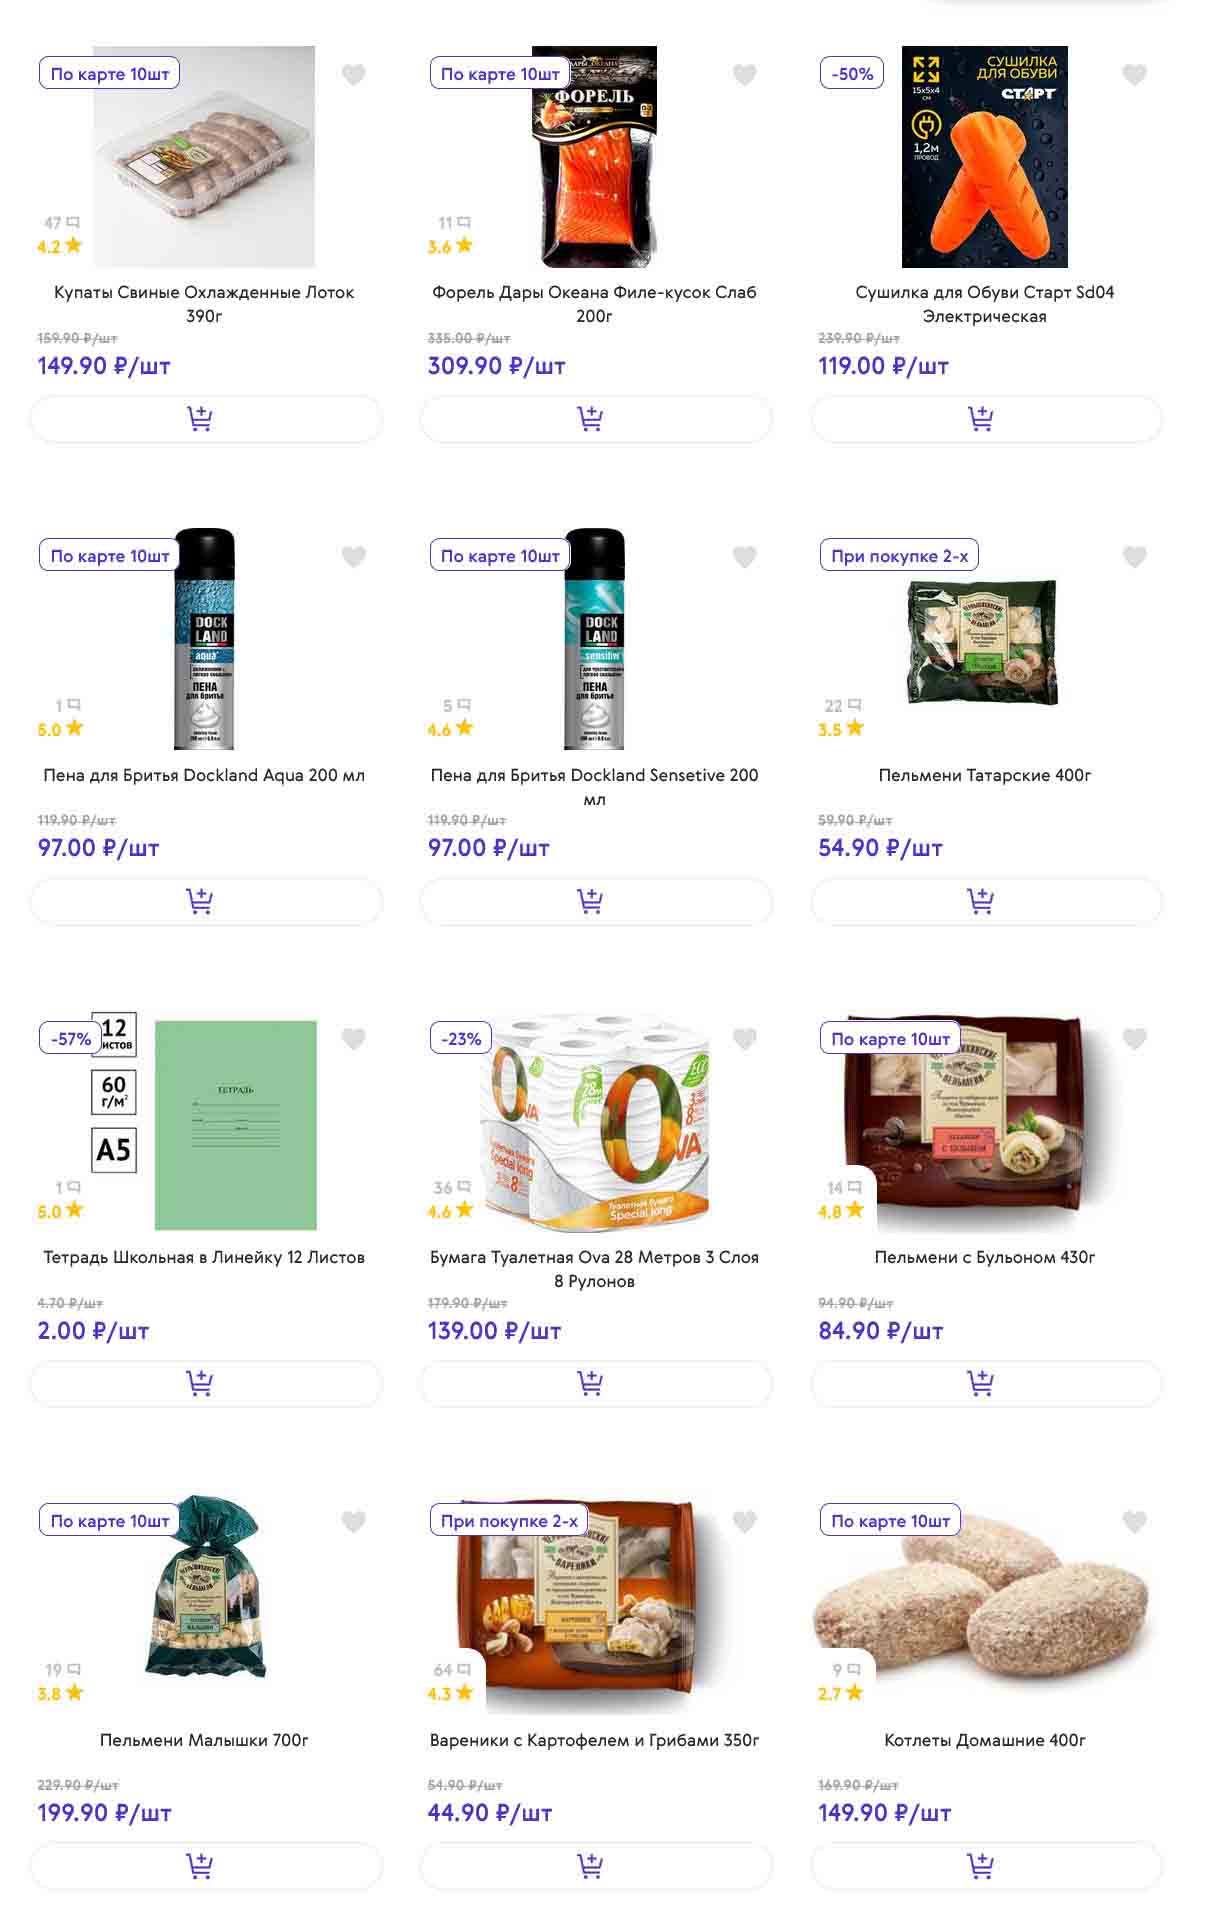Add Сушилка для Обуви to cart
The width and height of the screenshot is (1218, 1917).
(x=986, y=419)
